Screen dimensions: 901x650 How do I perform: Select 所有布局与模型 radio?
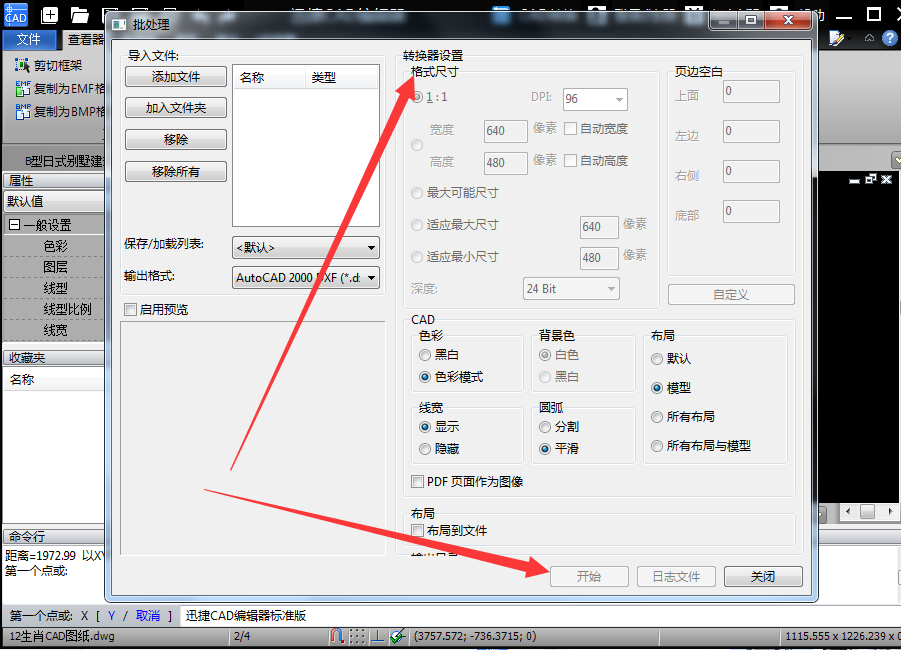pyautogui.click(x=657, y=445)
